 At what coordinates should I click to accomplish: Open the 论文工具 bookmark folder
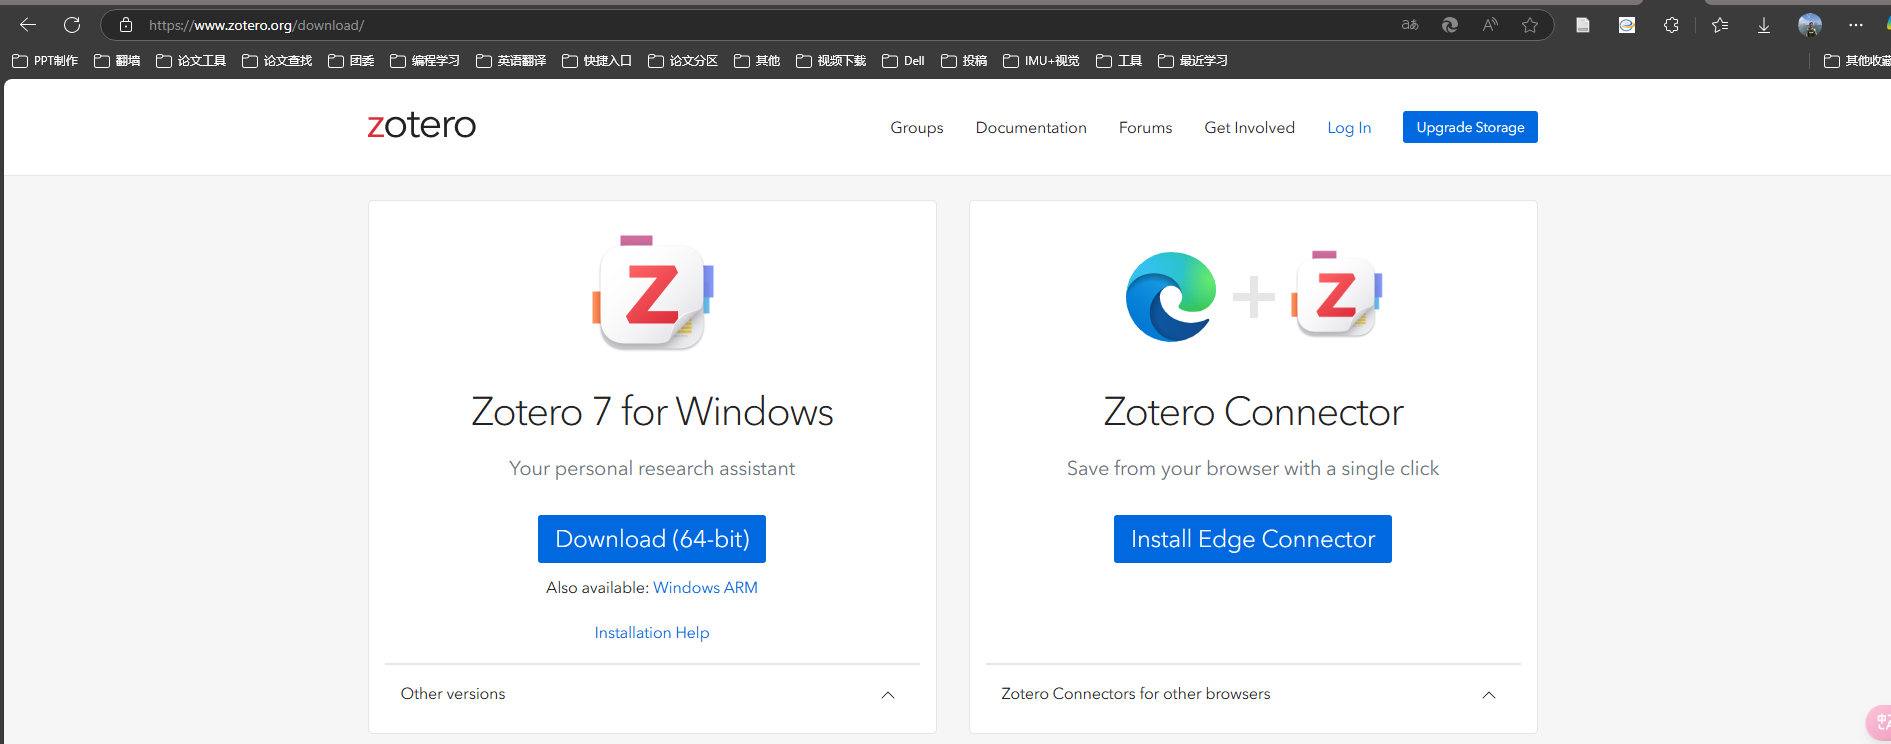pyautogui.click(x=191, y=61)
